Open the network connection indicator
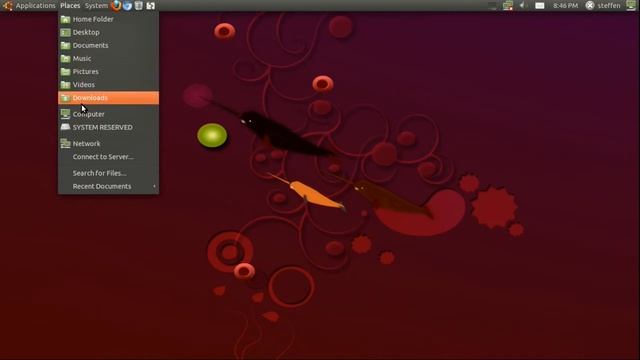This screenshot has width=640, height=360. [x=508, y=5]
